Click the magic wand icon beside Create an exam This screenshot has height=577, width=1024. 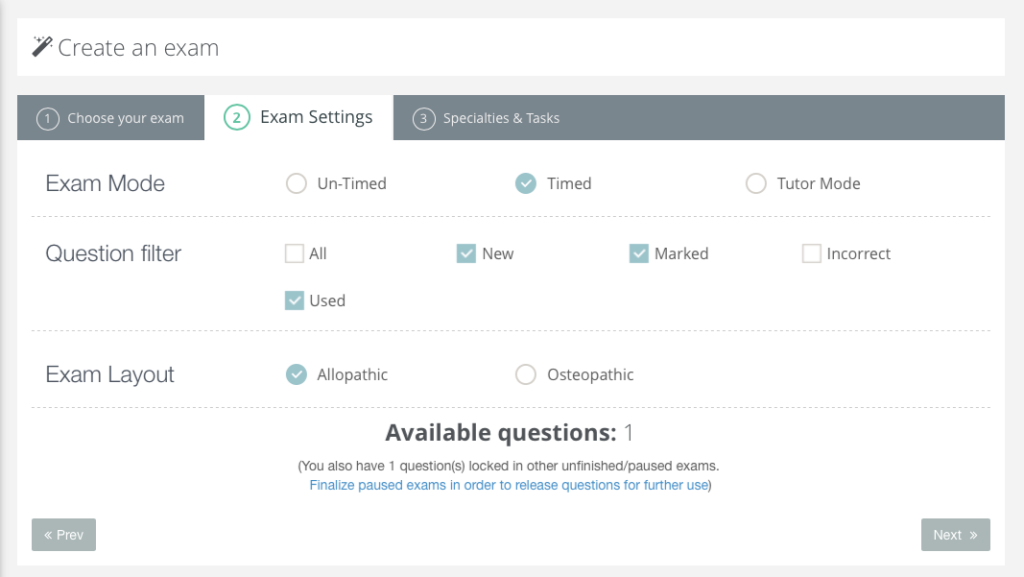(x=42, y=46)
